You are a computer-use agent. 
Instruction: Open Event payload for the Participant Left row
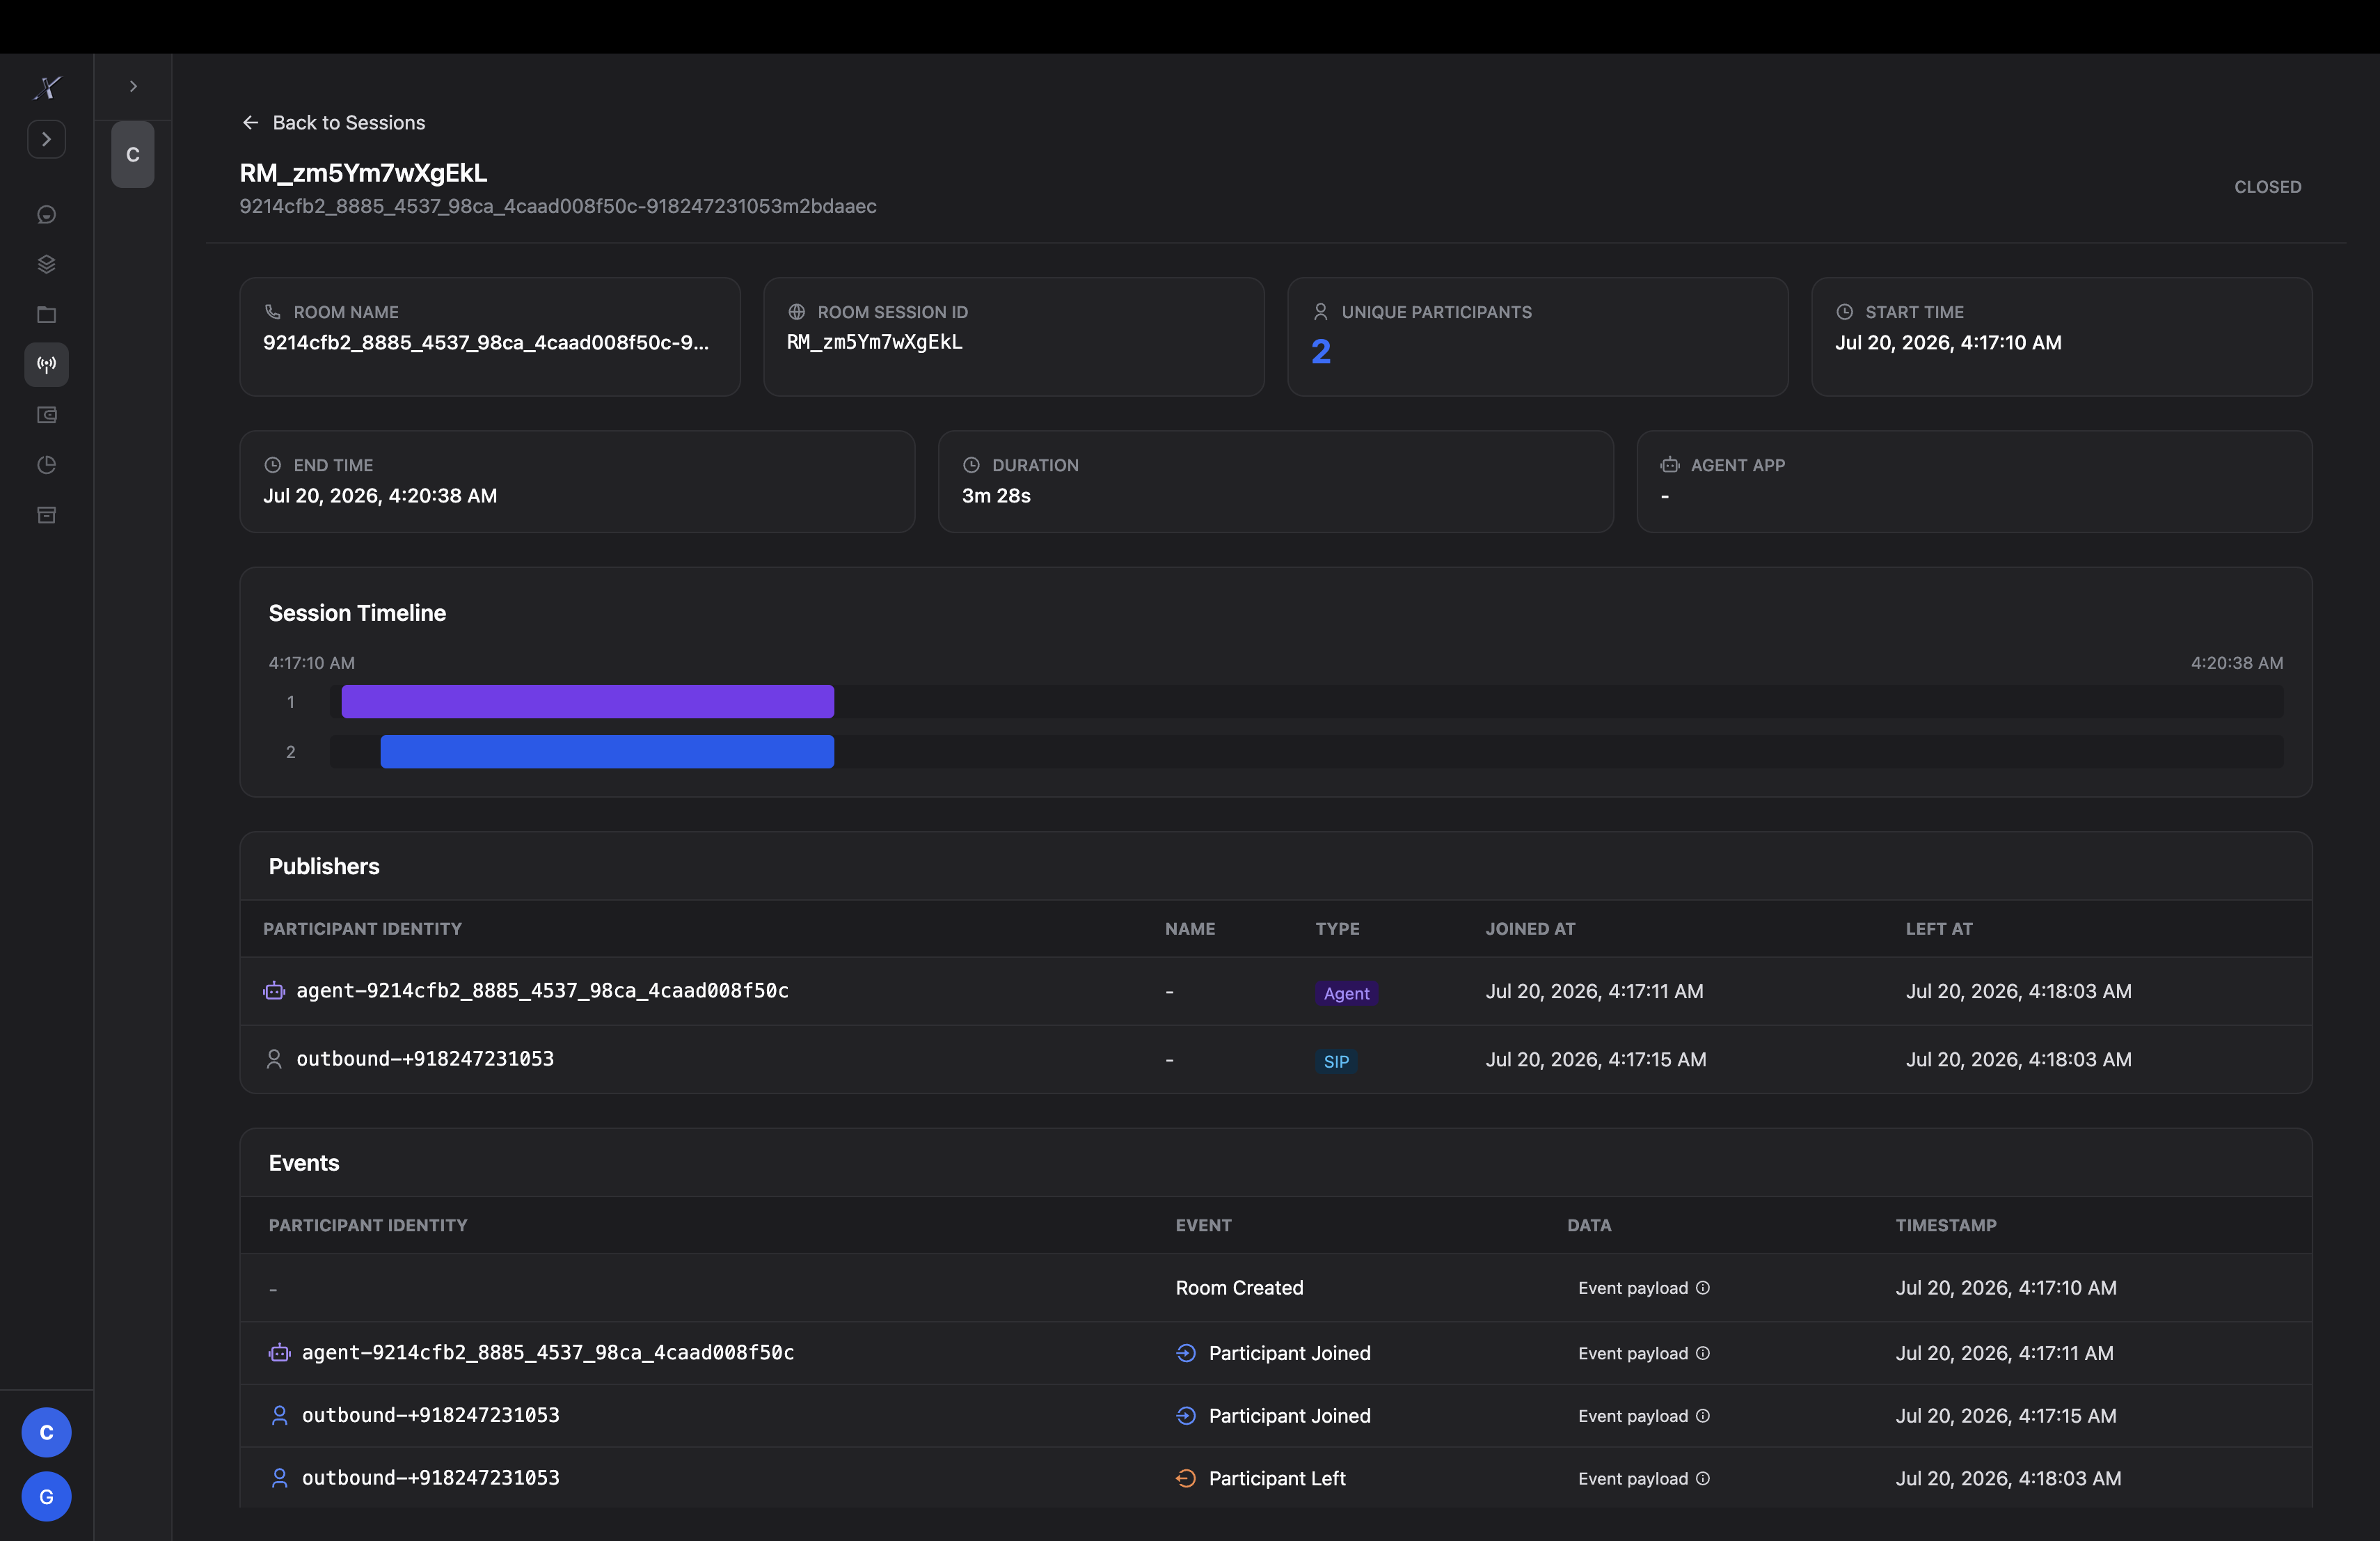pyautogui.click(x=1643, y=1478)
